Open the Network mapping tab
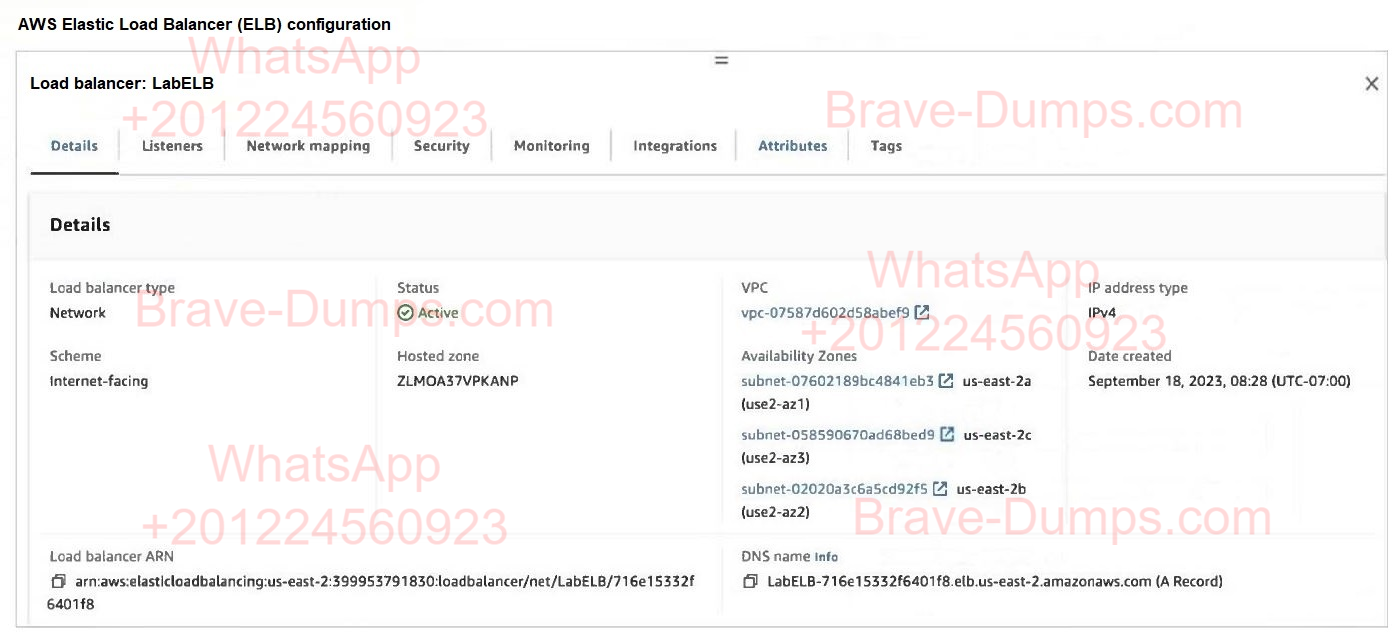The image size is (1396, 632). pyautogui.click(x=308, y=146)
